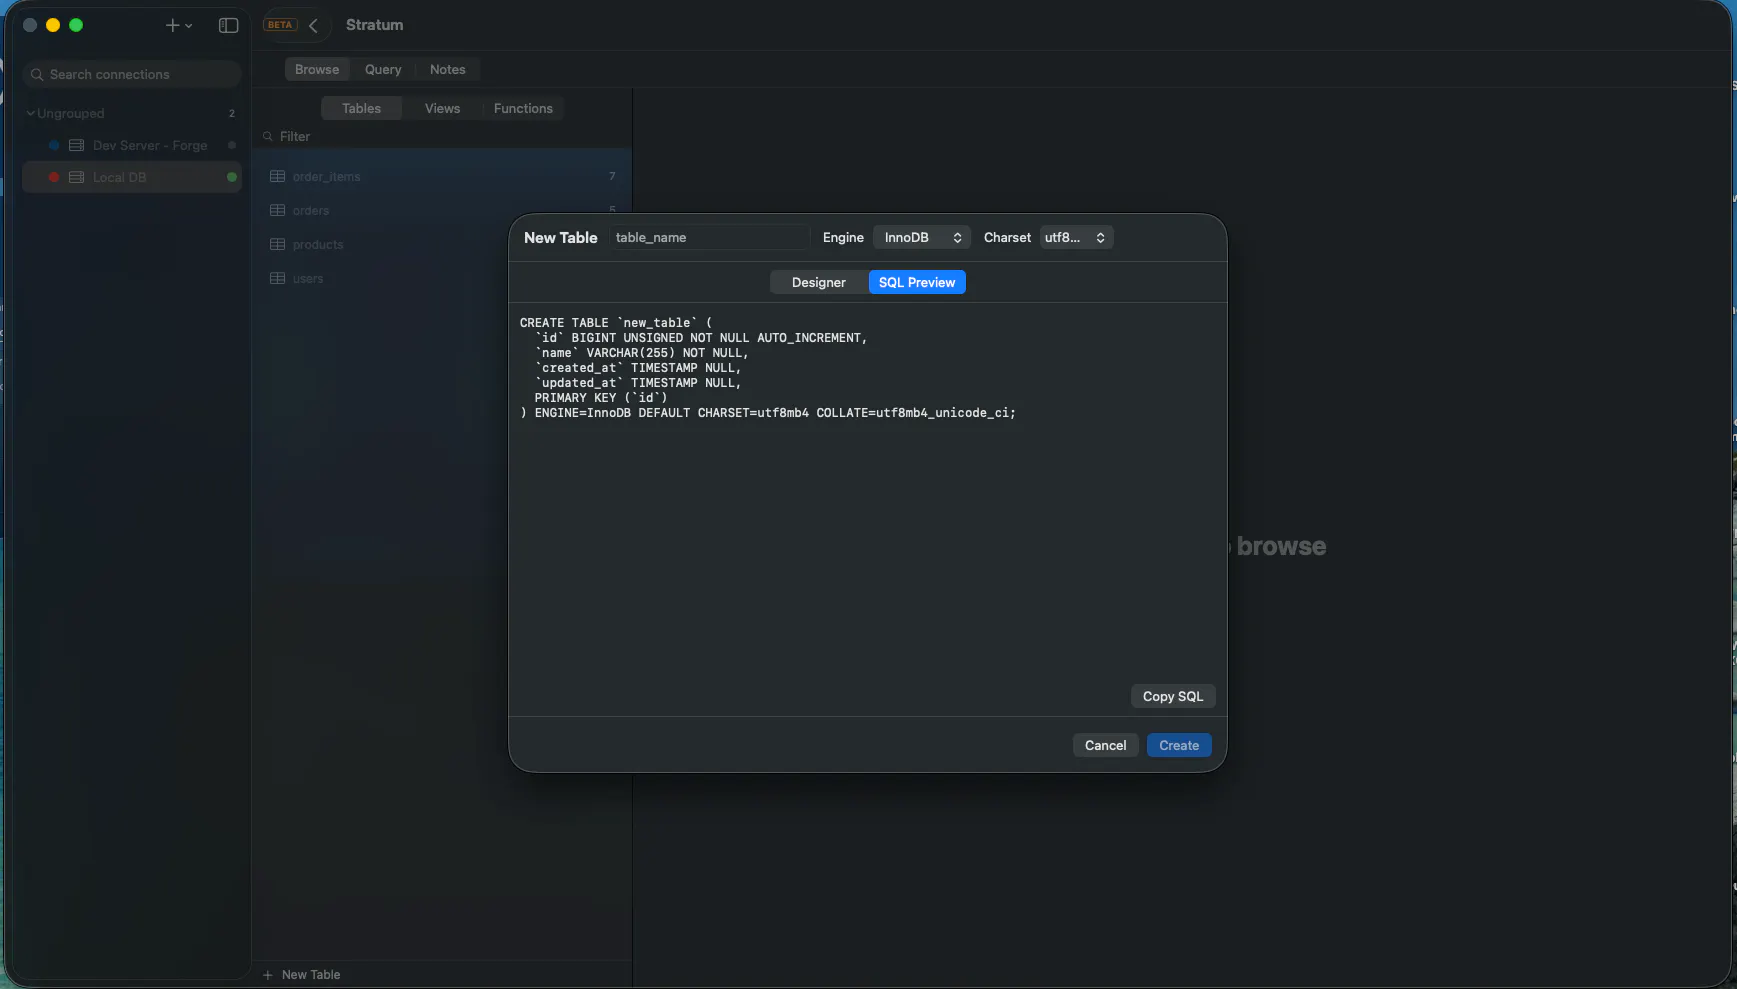Image resolution: width=1737 pixels, height=989 pixels.
Task: Click the Dev Server - Forge database icon
Action: (76, 146)
